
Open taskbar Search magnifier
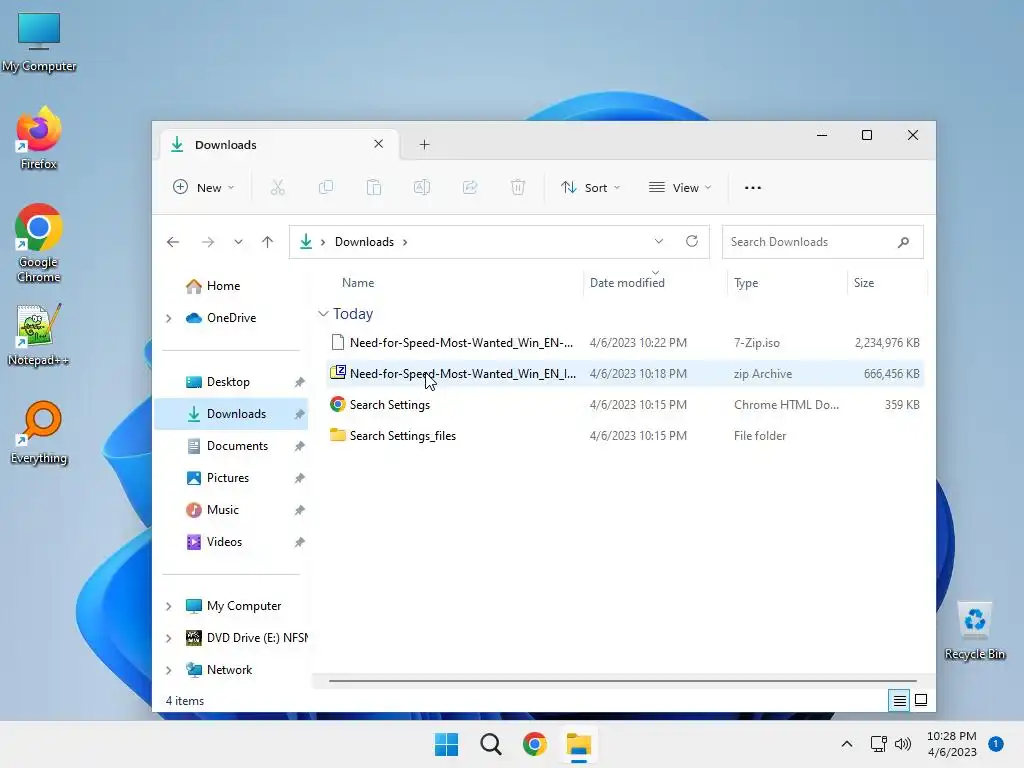coord(490,744)
